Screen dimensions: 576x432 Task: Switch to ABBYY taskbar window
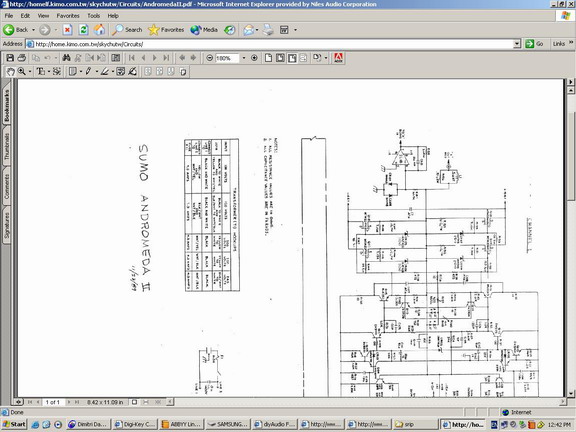point(181,424)
